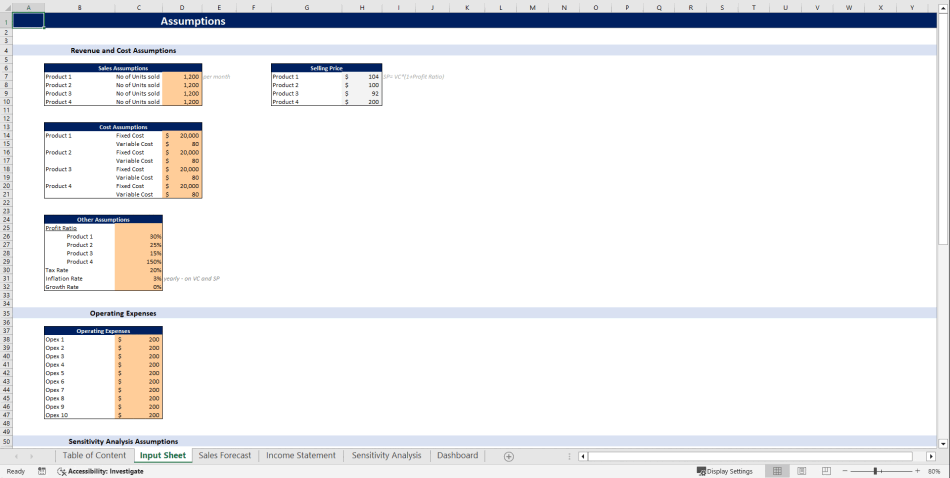Click the 80% zoom level button
Screen dimensions: 950x478
[x=934, y=471]
